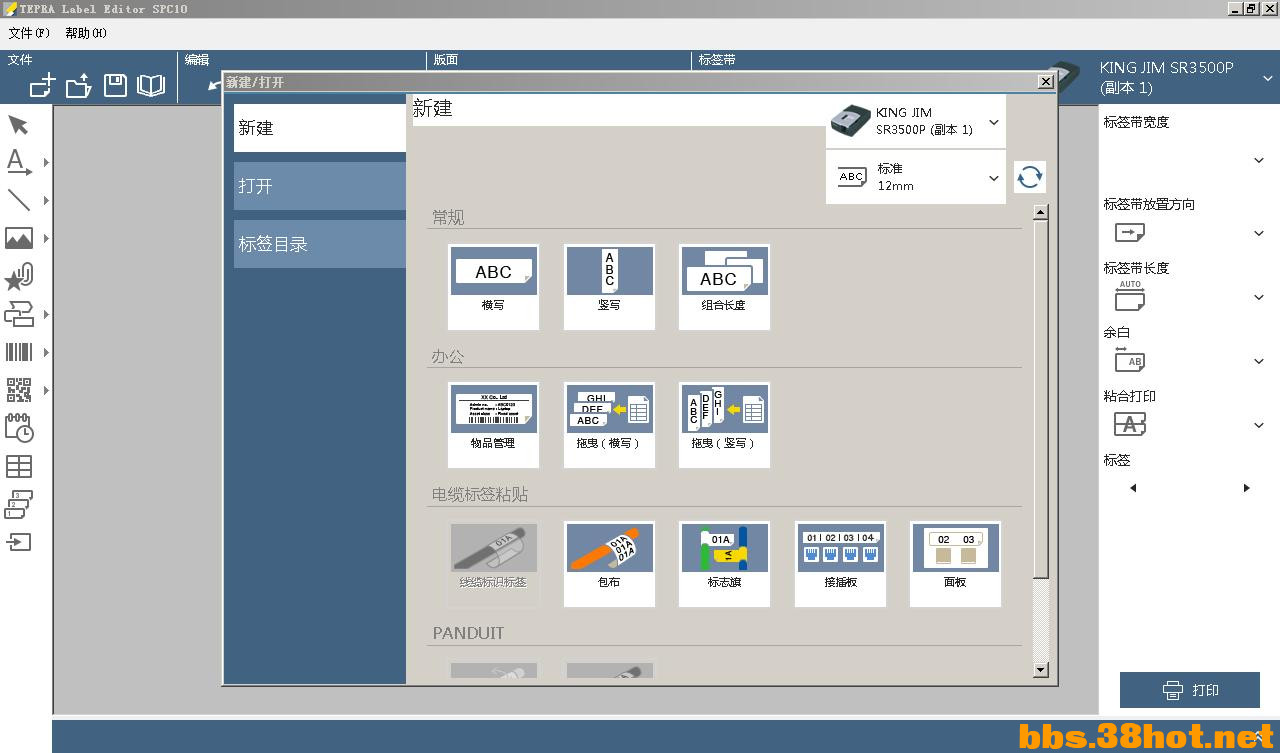Expand the 标签带宽度 dropdown
The height and width of the screenshot is (753, 1280).
[x=1259, y=160]
